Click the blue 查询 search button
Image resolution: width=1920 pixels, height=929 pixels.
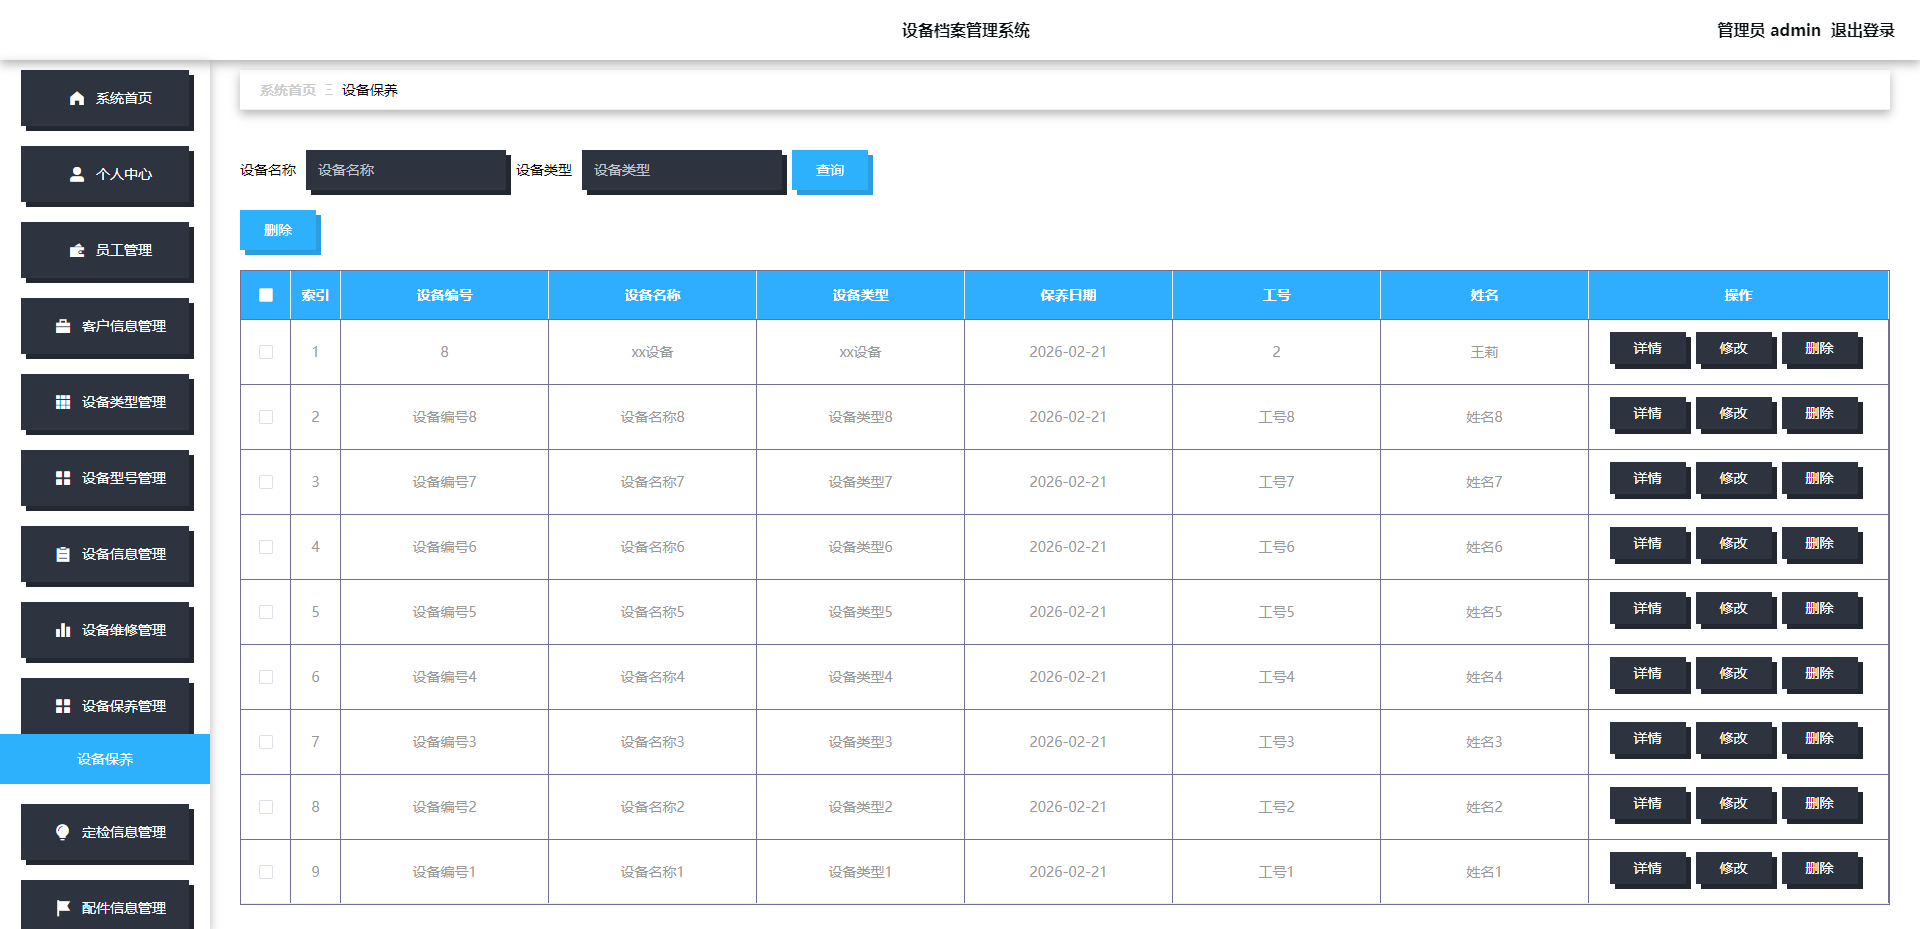click(832, 172)
